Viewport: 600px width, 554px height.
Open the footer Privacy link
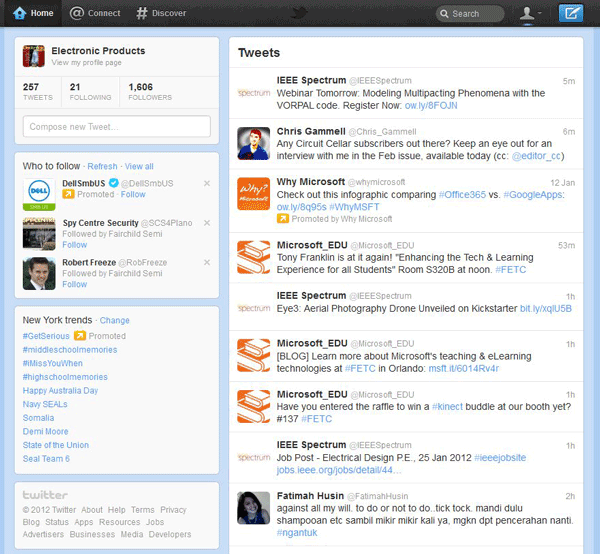click(173, 510)
